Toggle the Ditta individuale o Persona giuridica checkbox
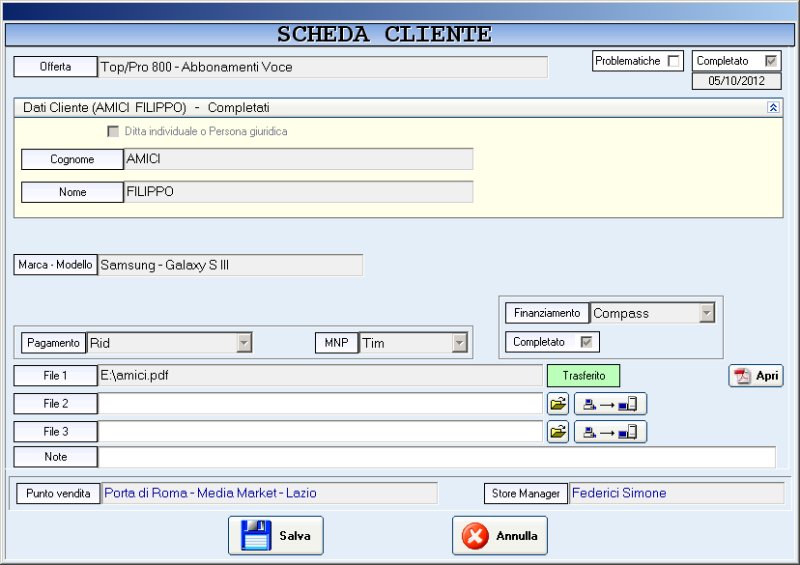This screenshot has height=565, width=800. coord(113,131)
